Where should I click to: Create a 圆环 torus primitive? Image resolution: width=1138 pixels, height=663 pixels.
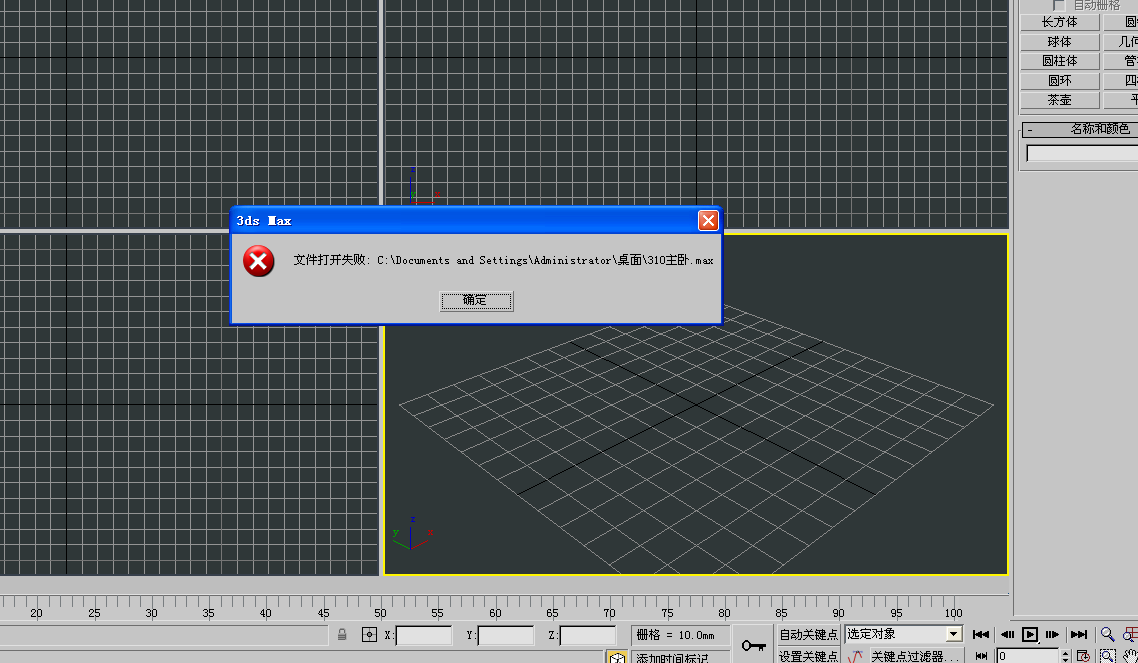coord(1060,81)
